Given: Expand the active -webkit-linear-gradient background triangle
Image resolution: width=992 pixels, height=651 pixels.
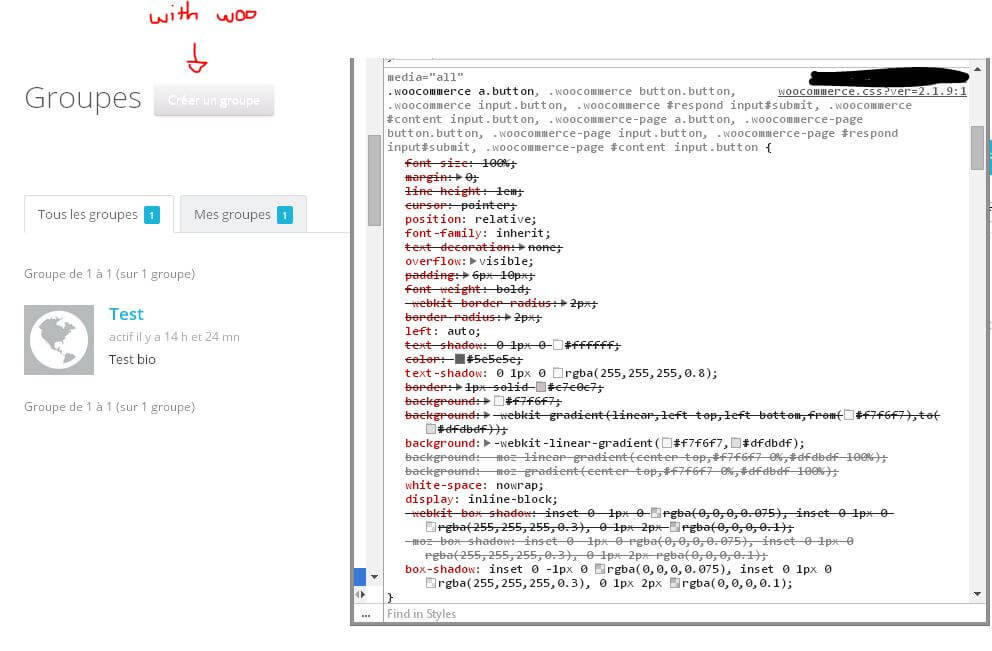Looking at the screenshot, I should [487, 443].
